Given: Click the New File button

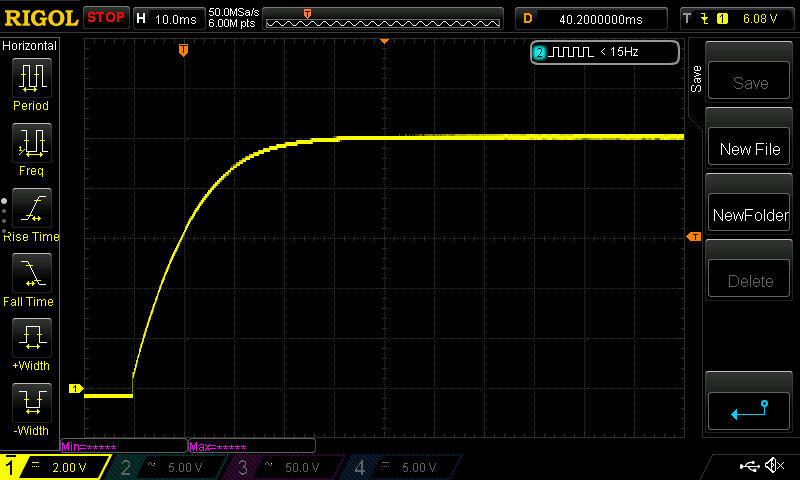Looking at the screenshot, I should click(x=749, y=146).
